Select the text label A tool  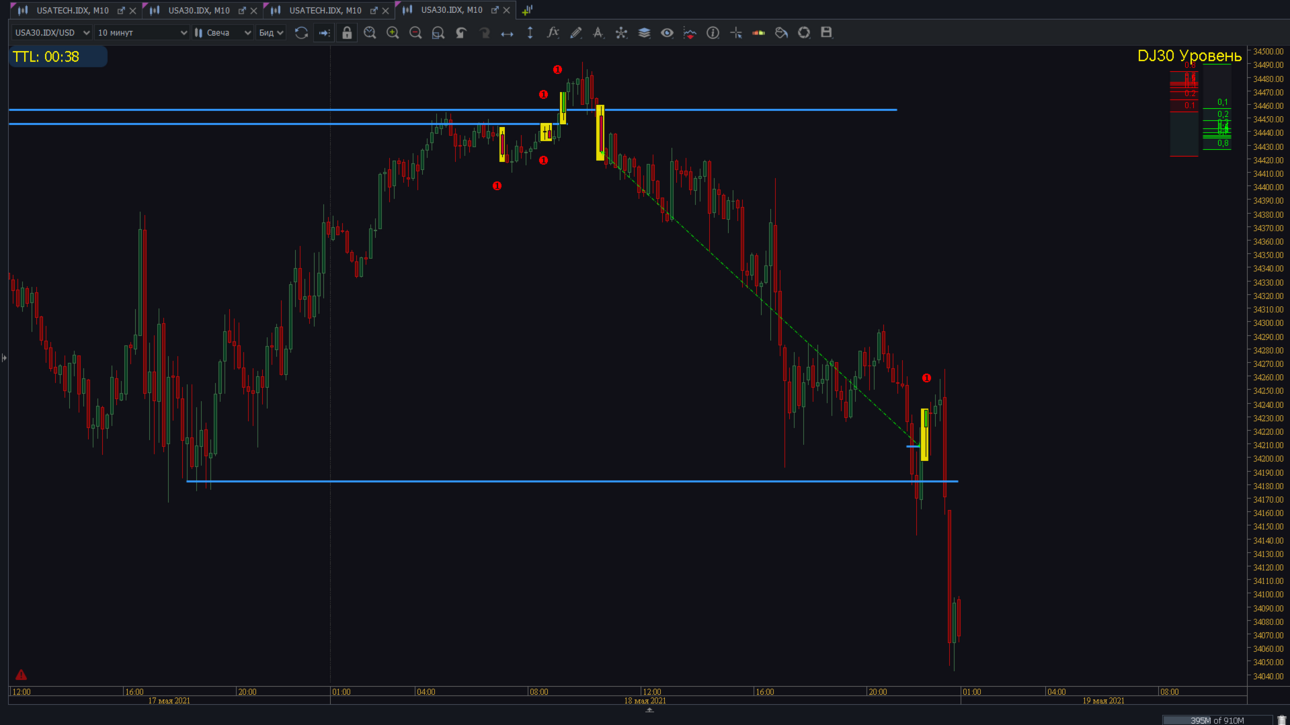tap(598, 33)
